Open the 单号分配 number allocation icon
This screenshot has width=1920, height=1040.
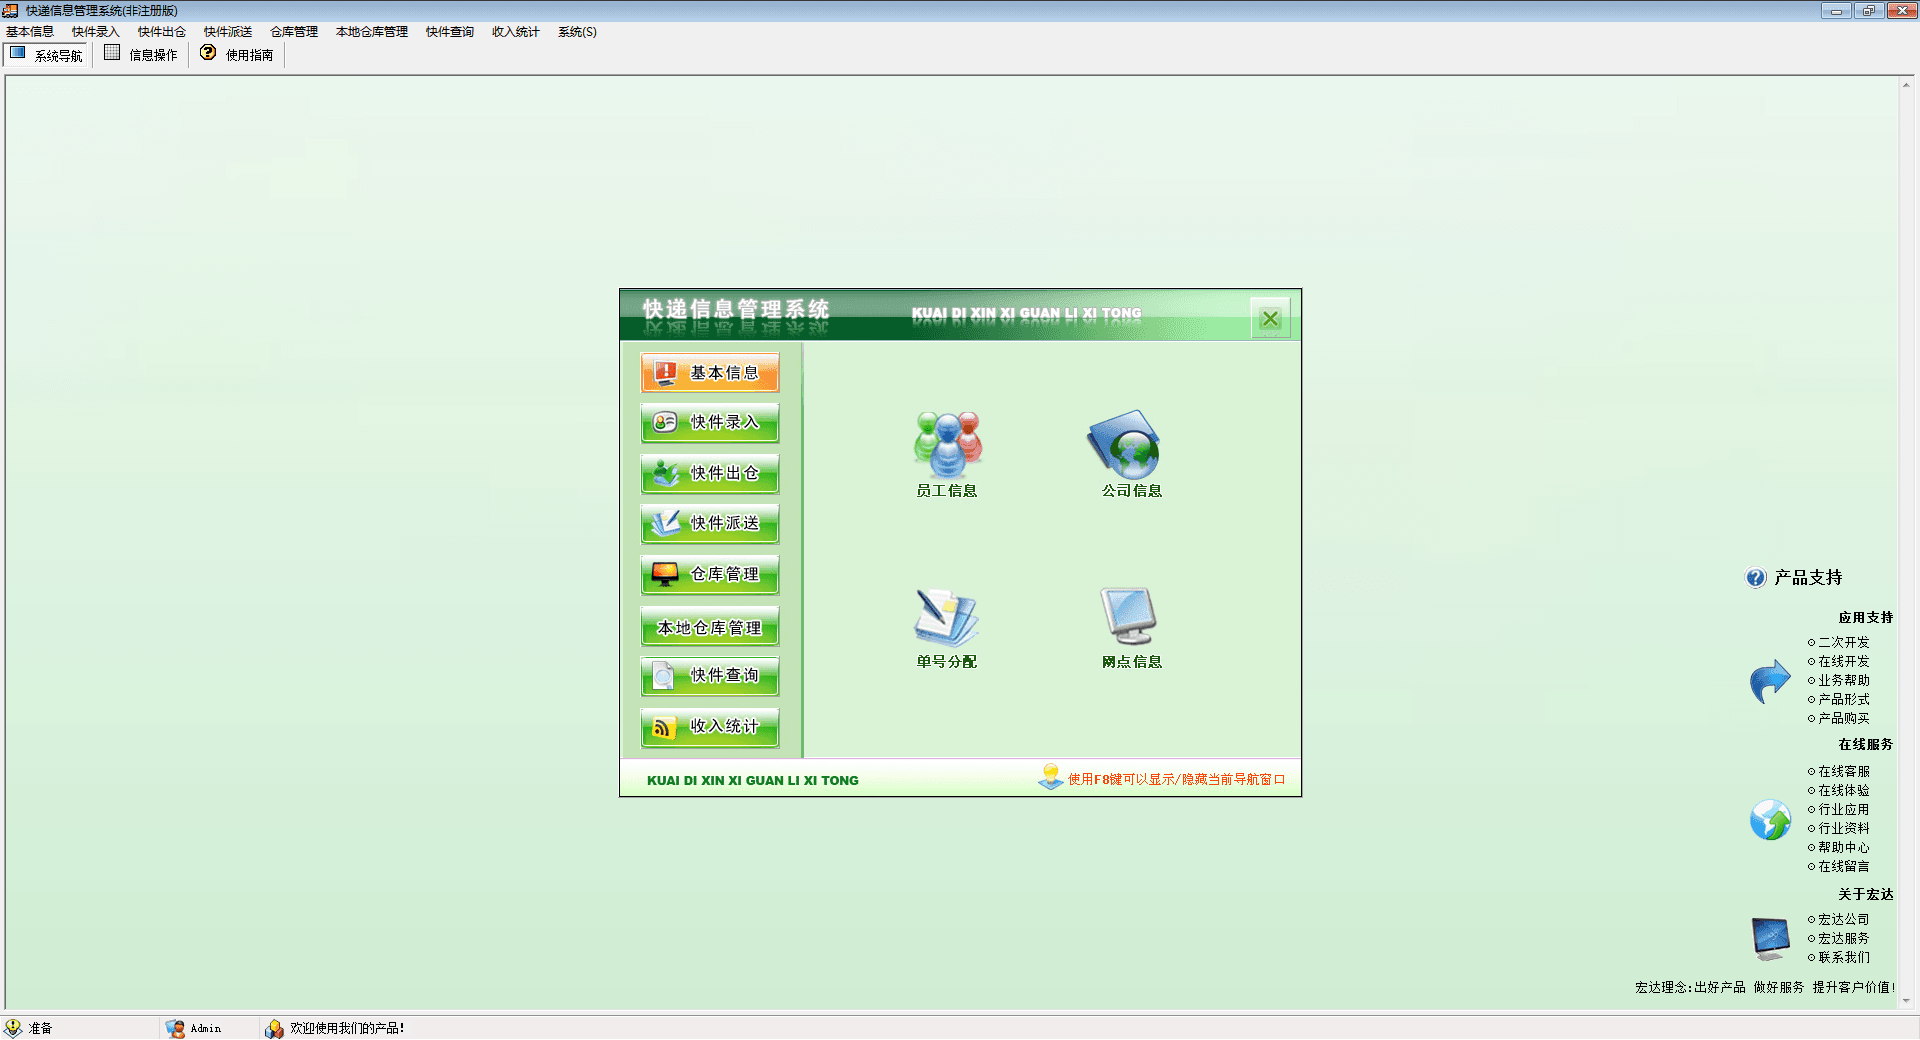click(x=946, y=617)
